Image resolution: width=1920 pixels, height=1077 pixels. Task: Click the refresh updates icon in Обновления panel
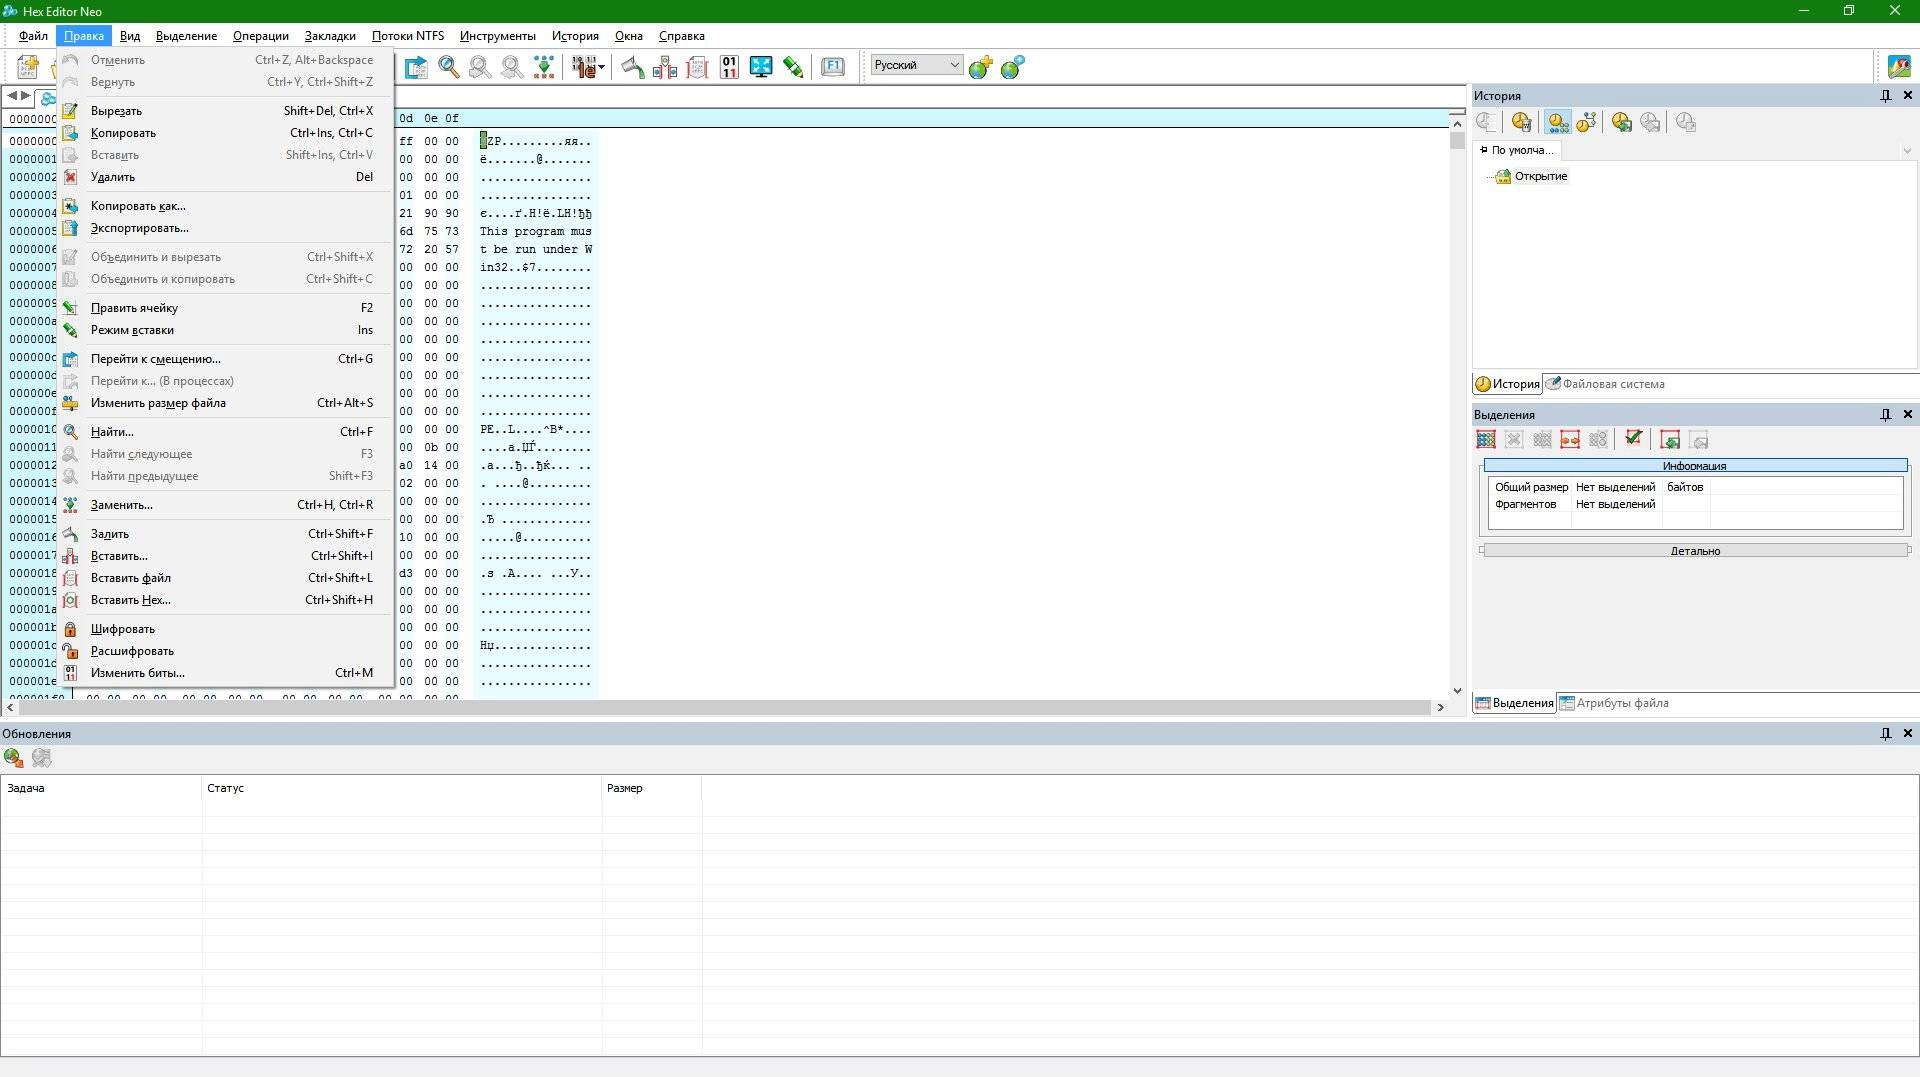pos(14,758)
